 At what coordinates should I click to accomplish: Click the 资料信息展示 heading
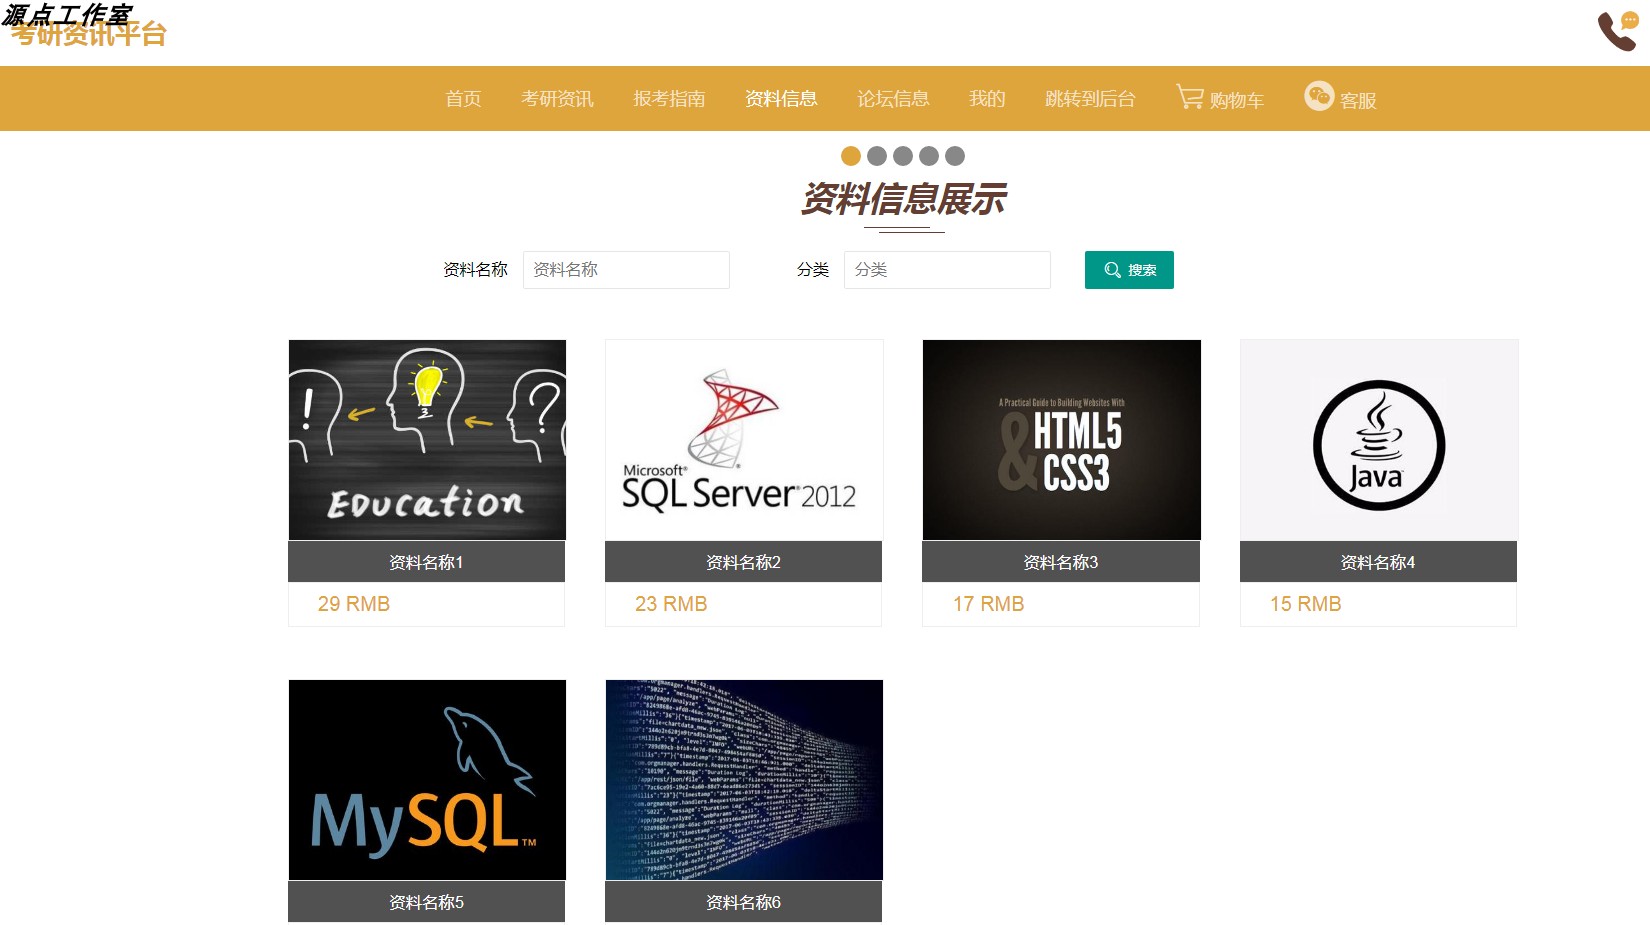pyautogui.click(x=904, y=199)
